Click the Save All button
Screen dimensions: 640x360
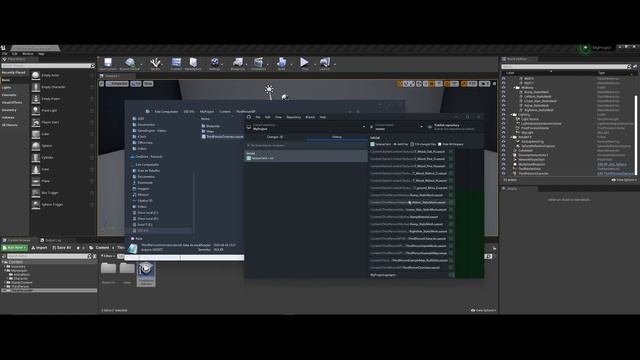click(x=62, y=248)
